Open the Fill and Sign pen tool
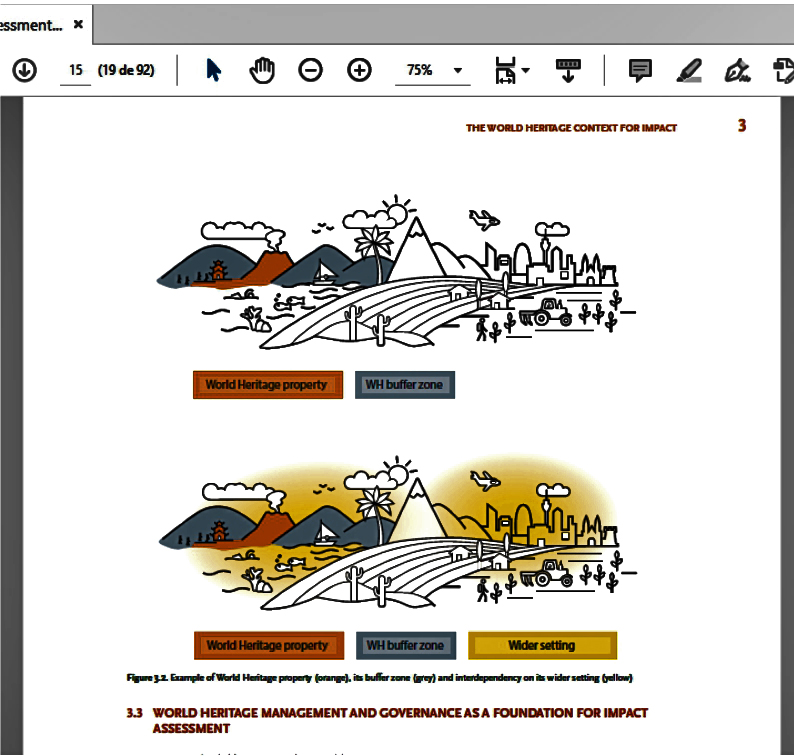794x756 pixels. coord(738,70)
